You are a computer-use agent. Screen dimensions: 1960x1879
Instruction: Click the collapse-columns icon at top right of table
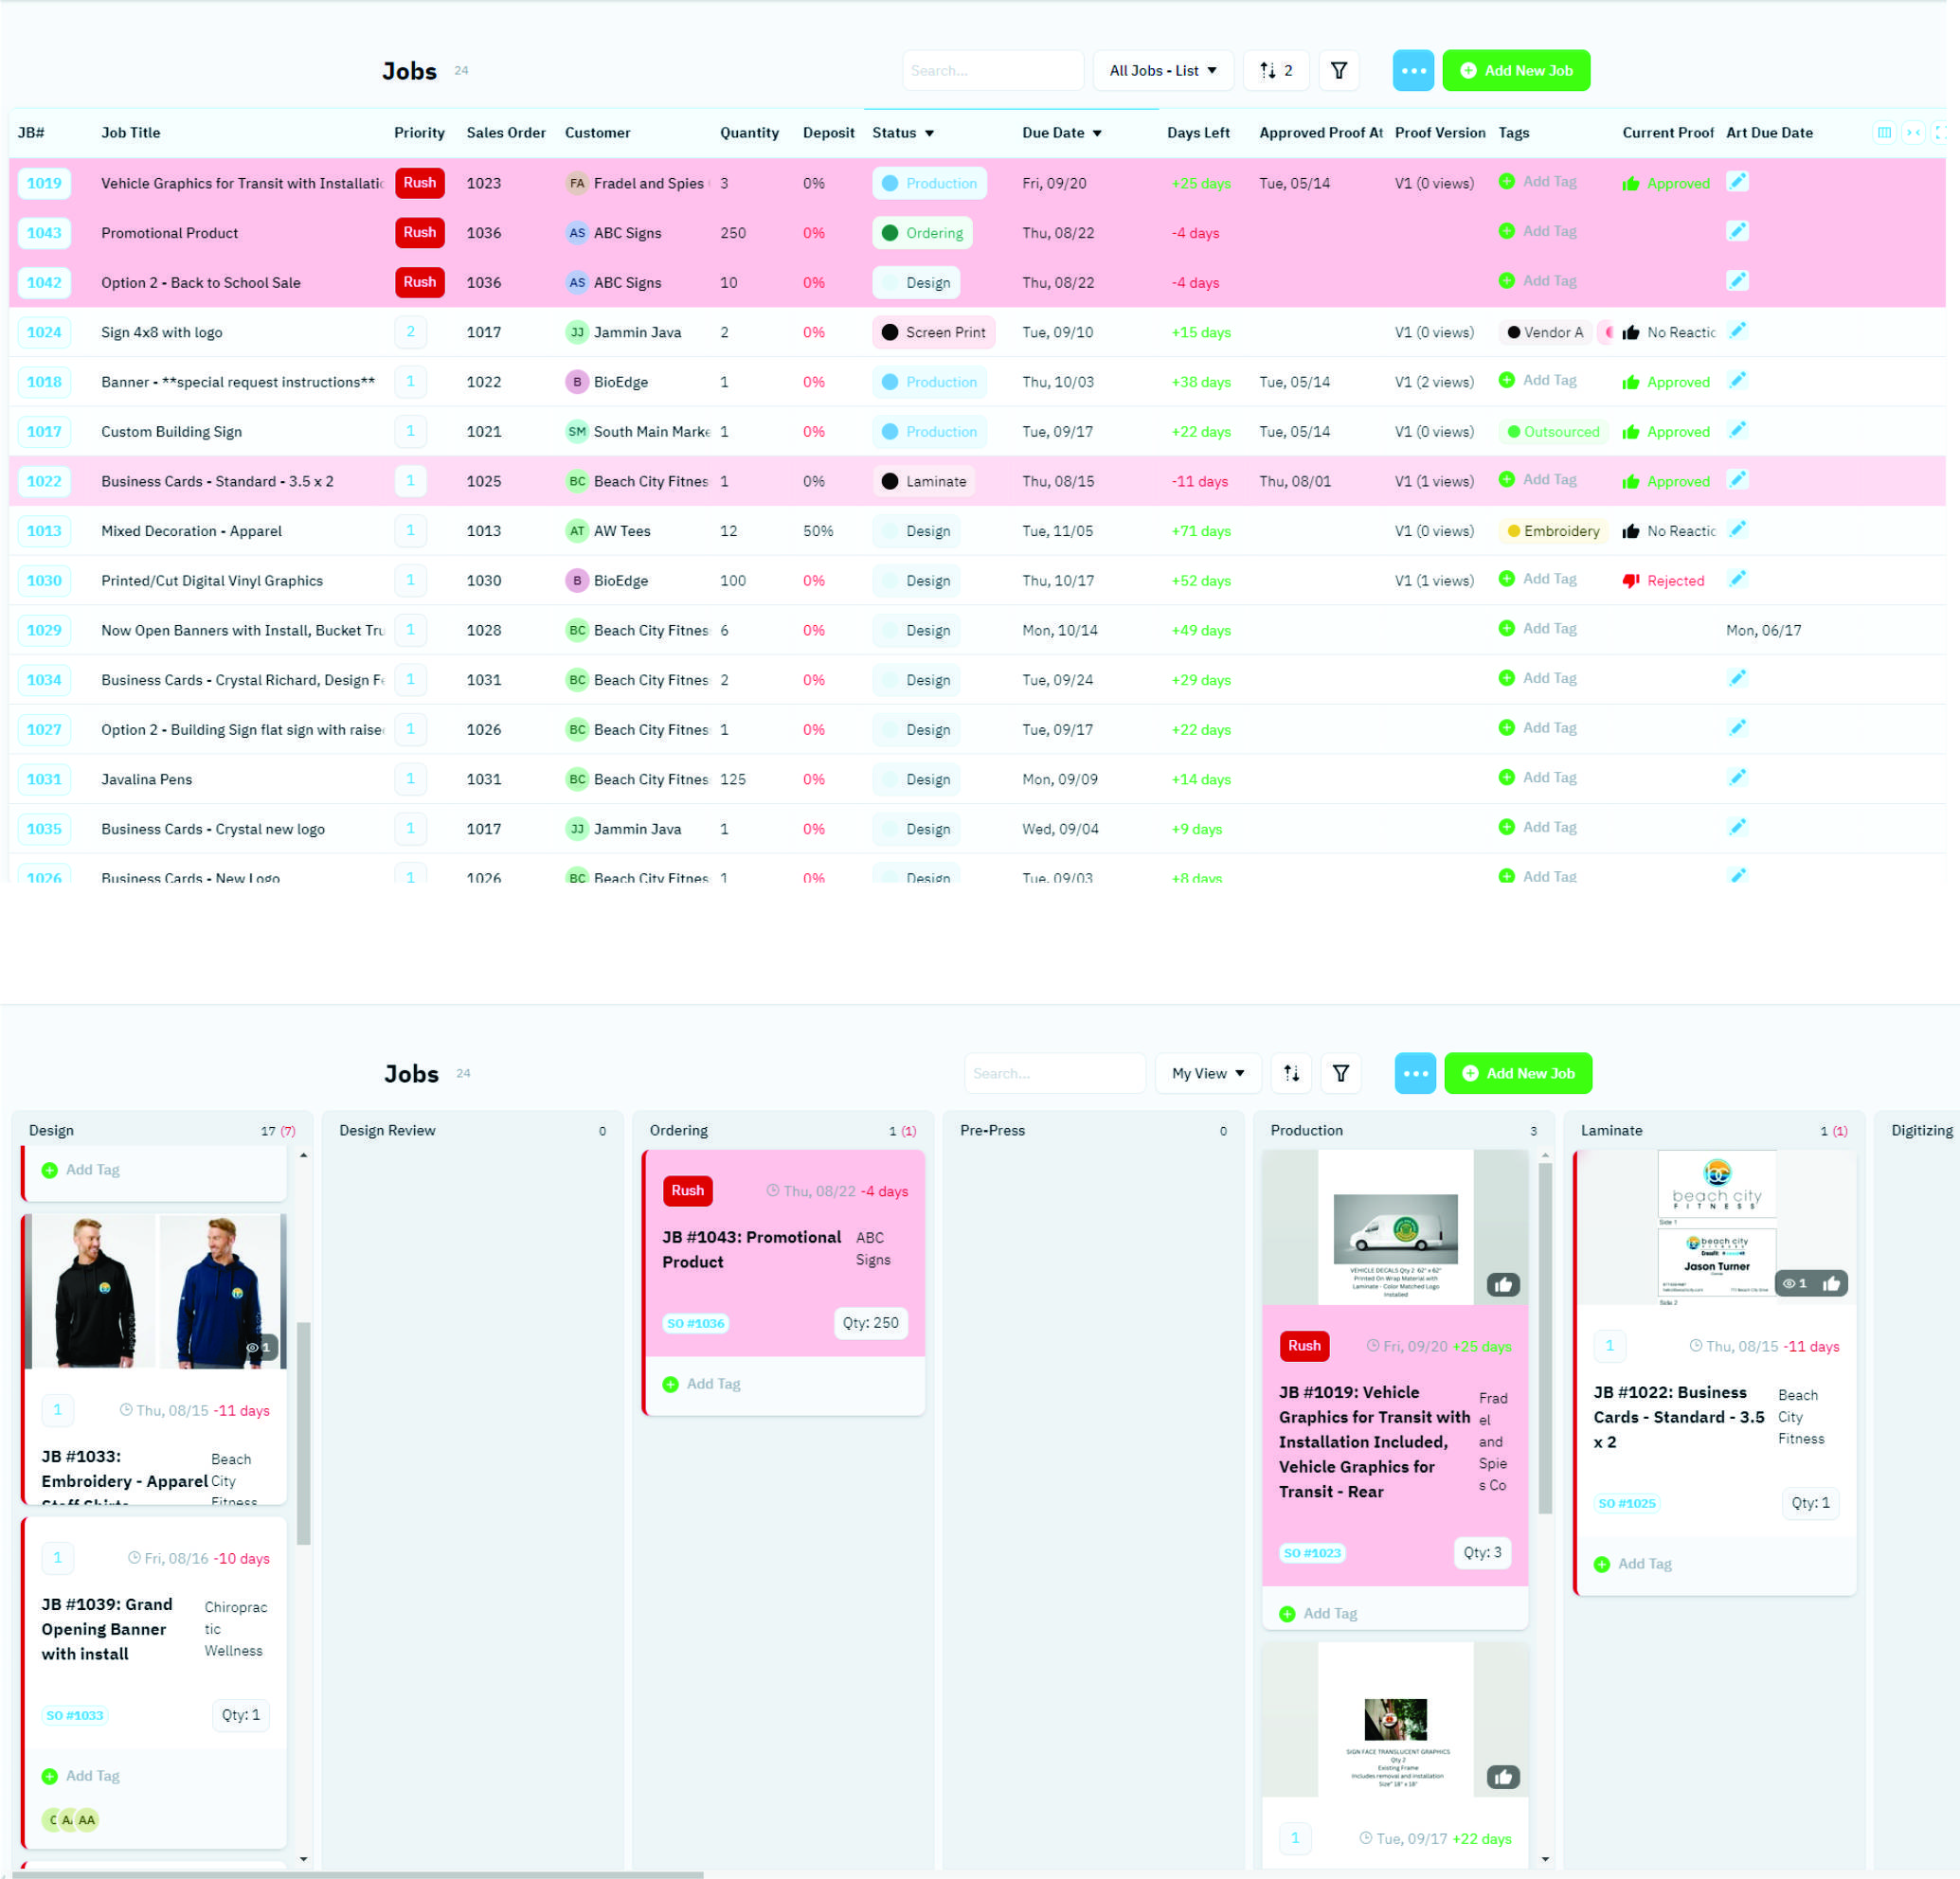(x=1915, y=132)
